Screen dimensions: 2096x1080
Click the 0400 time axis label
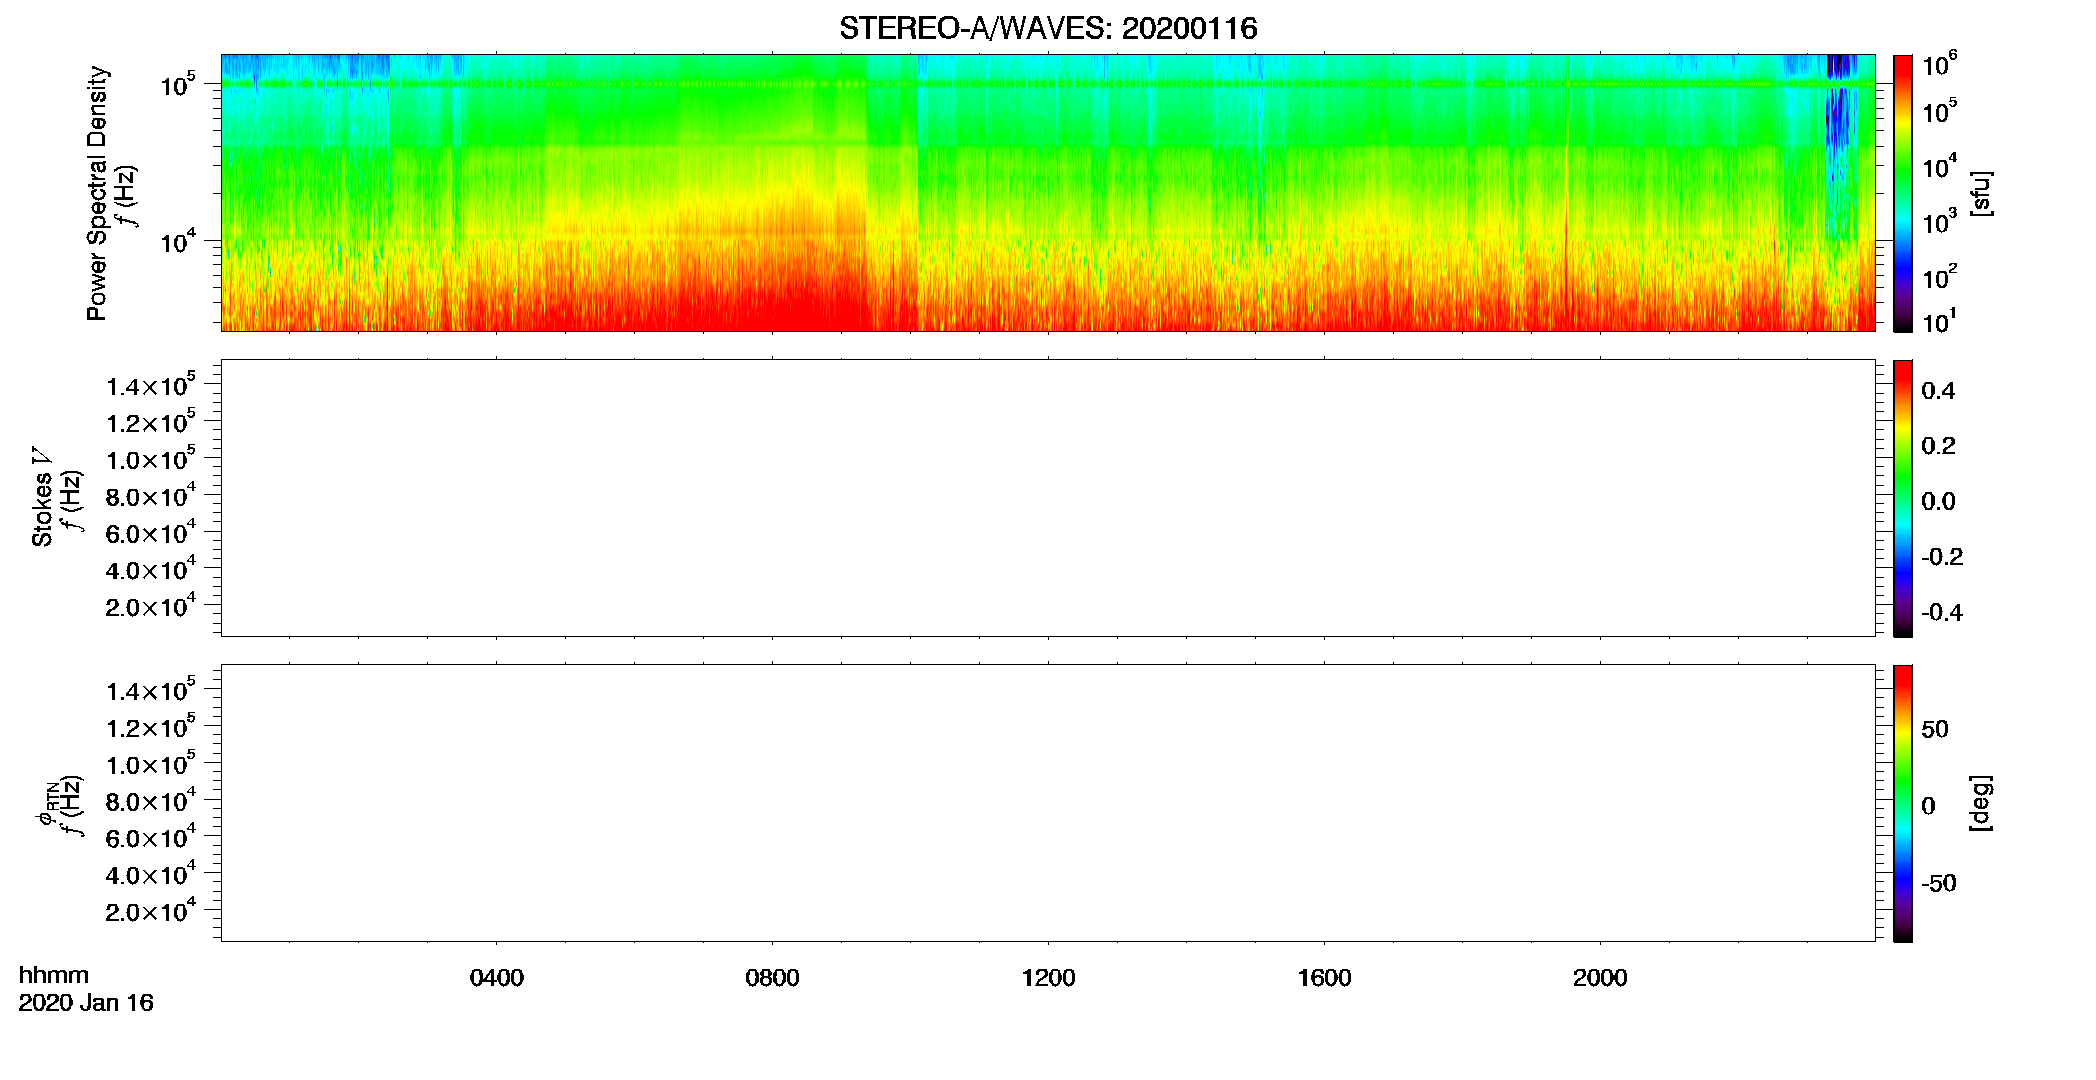click(x=497, y=978)
